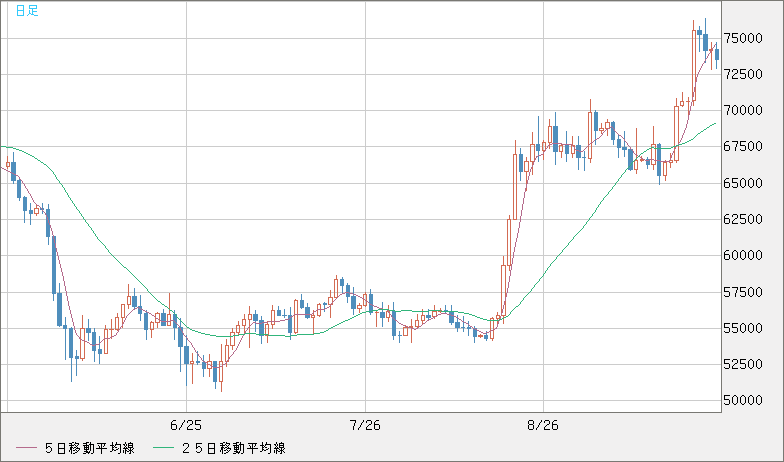Click the 65000 price axis label
Viewport: 784px width, 462px height.
pos(745,183)
